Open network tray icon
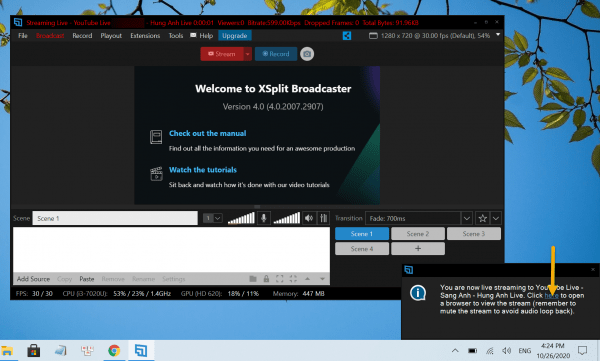 pyautogui.click(x=489, y=350)
